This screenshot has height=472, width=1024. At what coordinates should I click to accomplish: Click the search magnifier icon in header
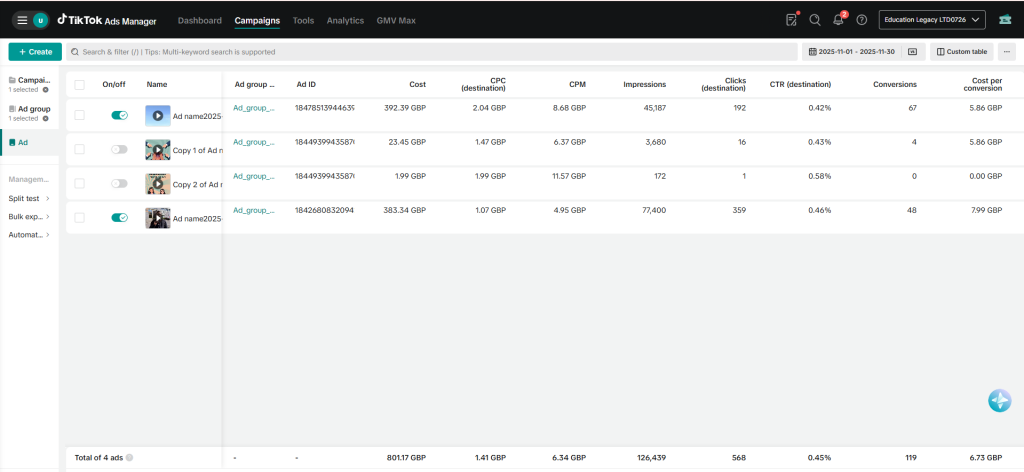(815, 20)
